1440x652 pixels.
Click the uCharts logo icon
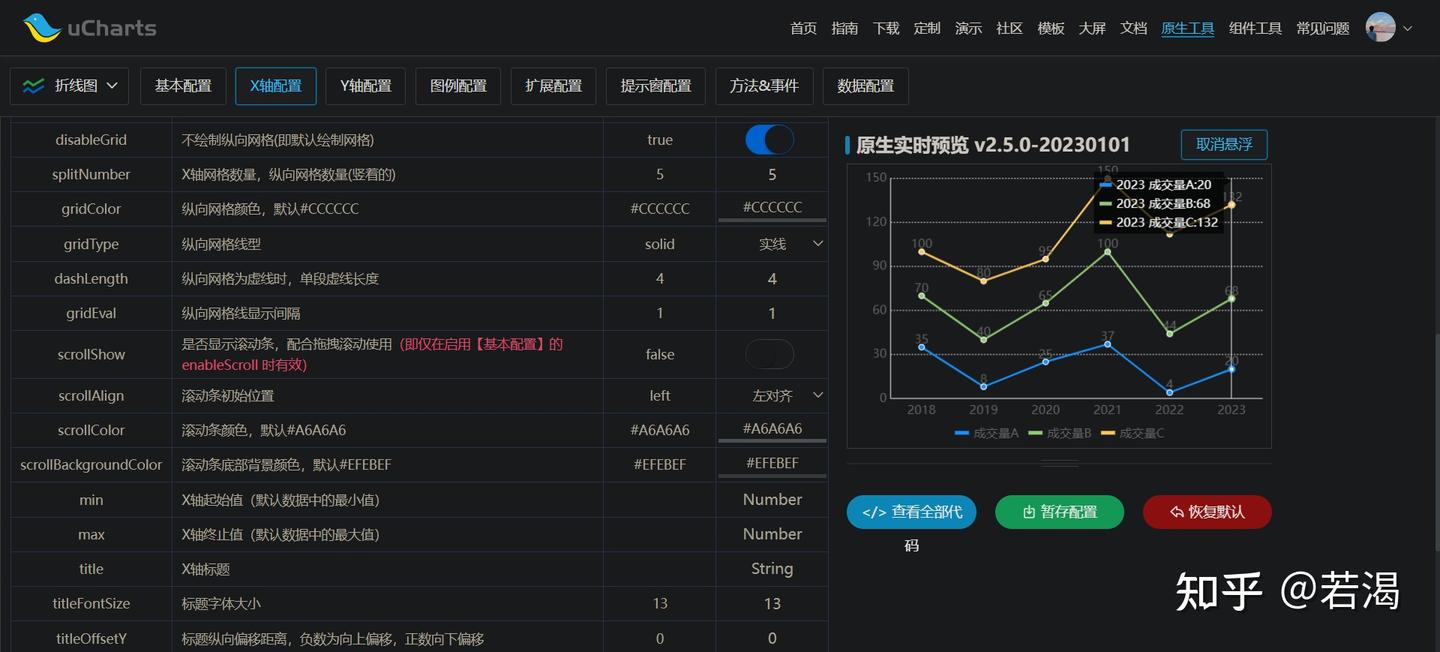click(x=42, y=27)
